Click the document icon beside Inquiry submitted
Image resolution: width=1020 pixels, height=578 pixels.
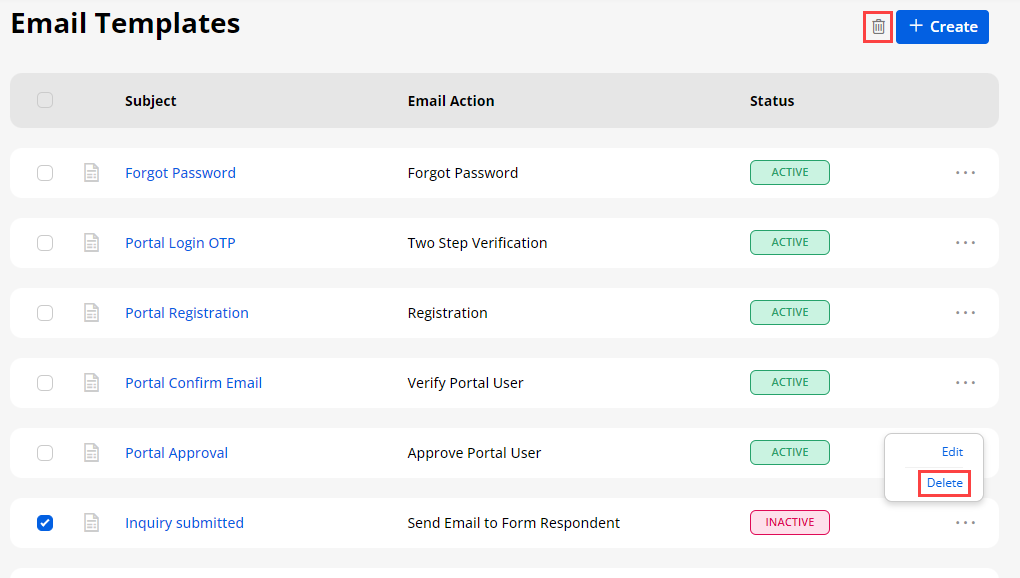pyautogui.click(x=91, y=523)
